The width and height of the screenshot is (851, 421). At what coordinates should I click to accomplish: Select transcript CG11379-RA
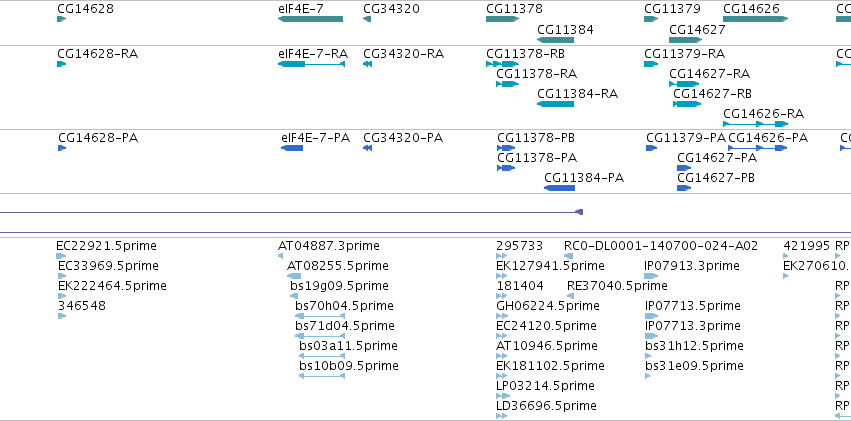point(684,54)
